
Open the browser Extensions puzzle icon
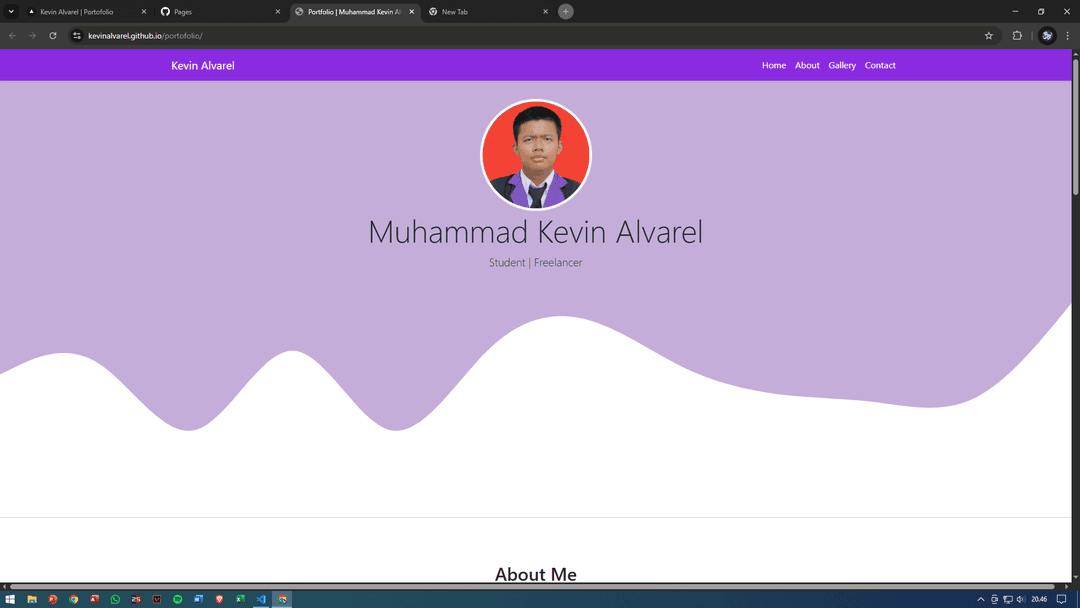(x=1017, y=36)
